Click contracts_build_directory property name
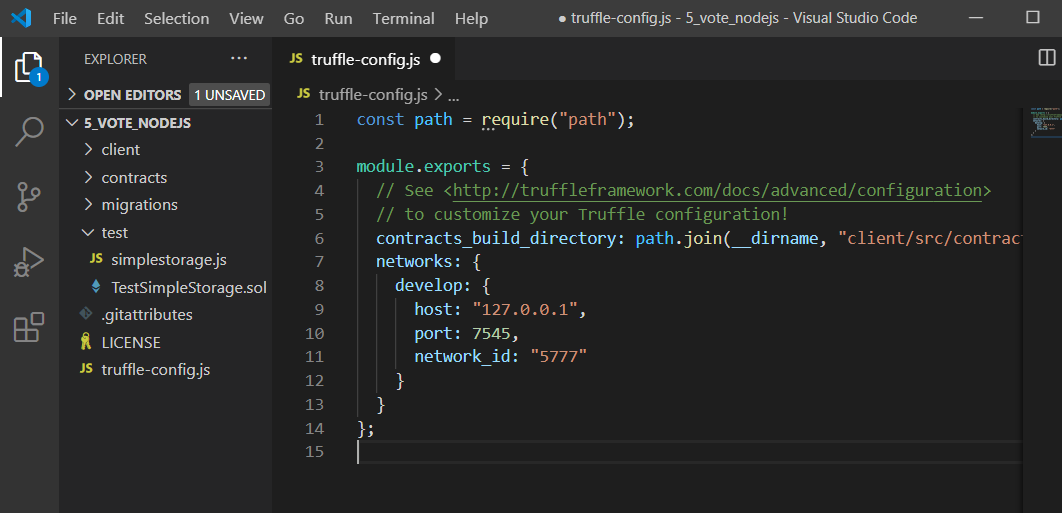This screenshot has width=1062, height=513. [x=496, y=239]
